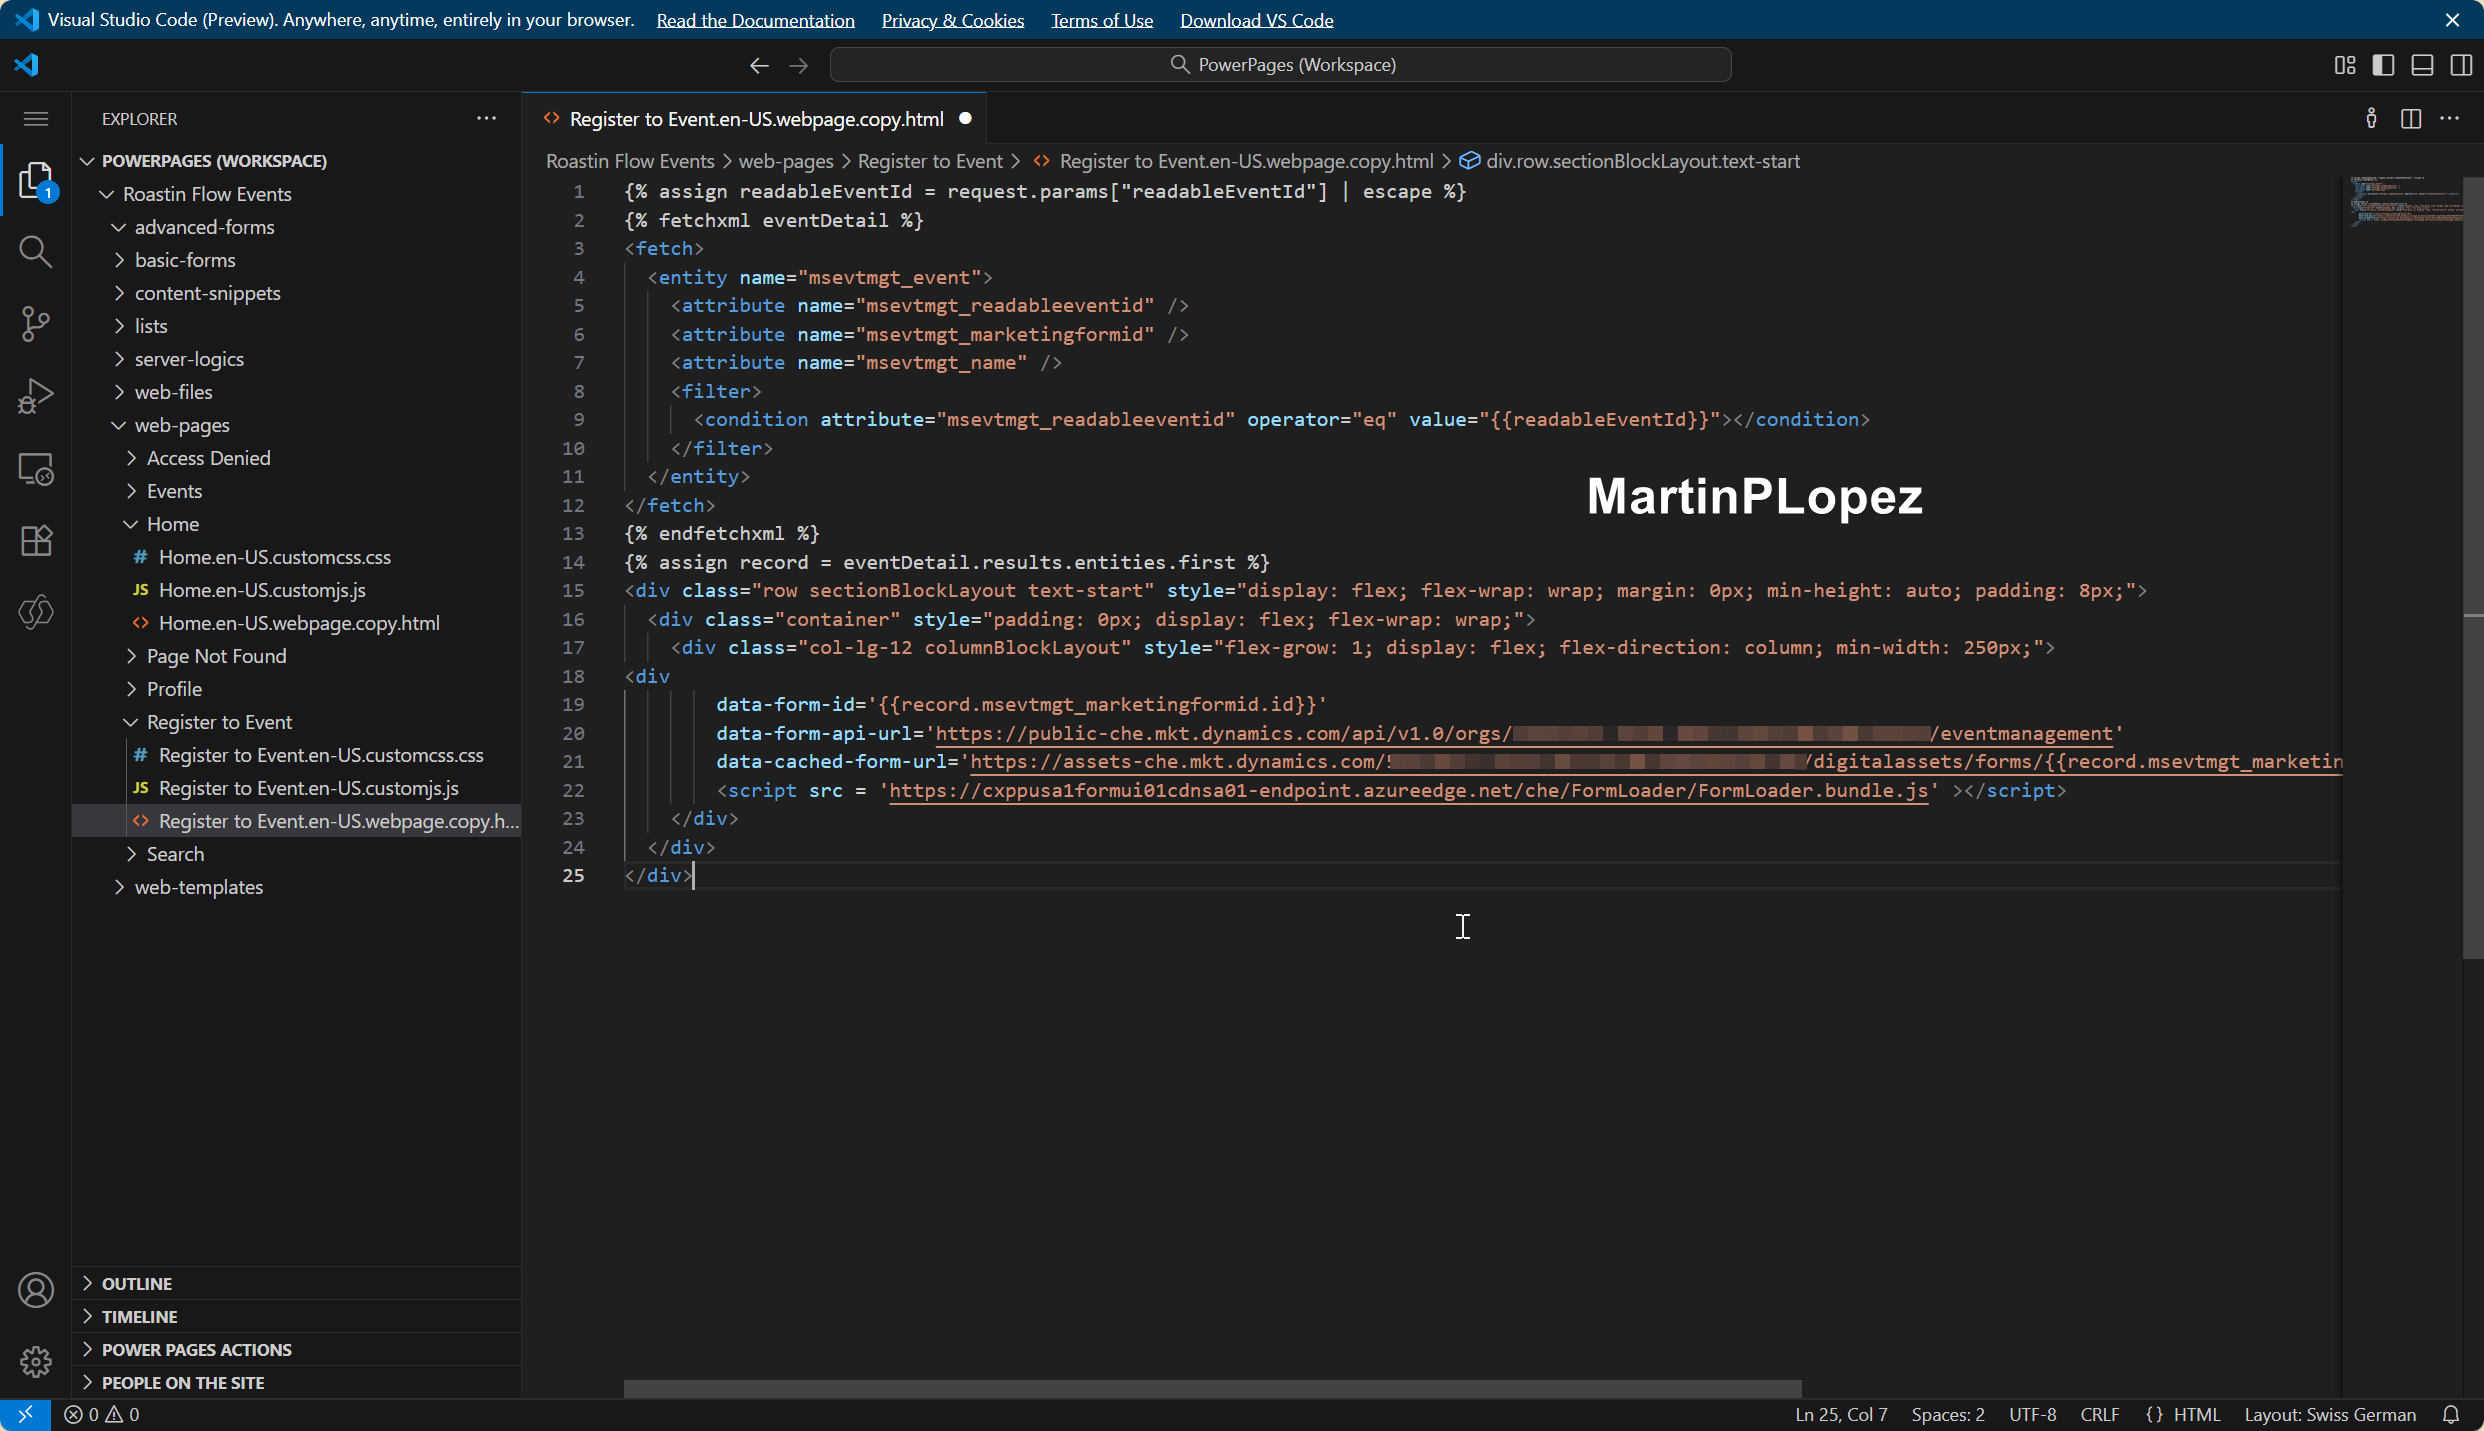Collapse the Register to Event folder
The image size is (2484, 1431).
(x=219, y=722)
